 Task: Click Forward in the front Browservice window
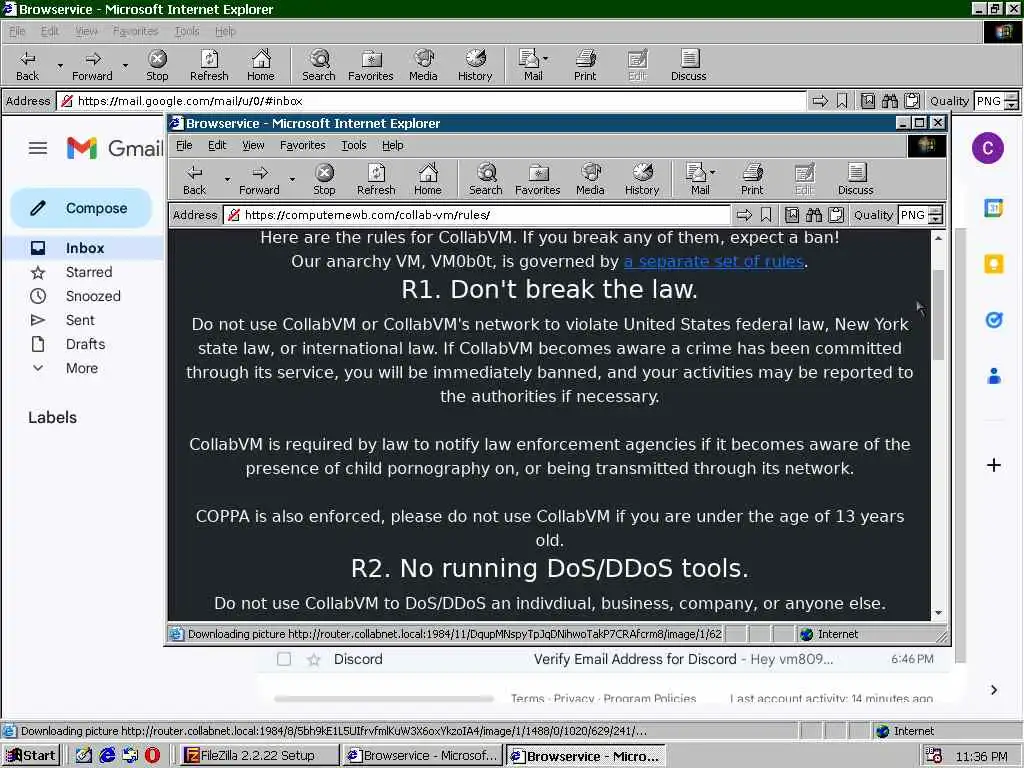click(259, 180)
